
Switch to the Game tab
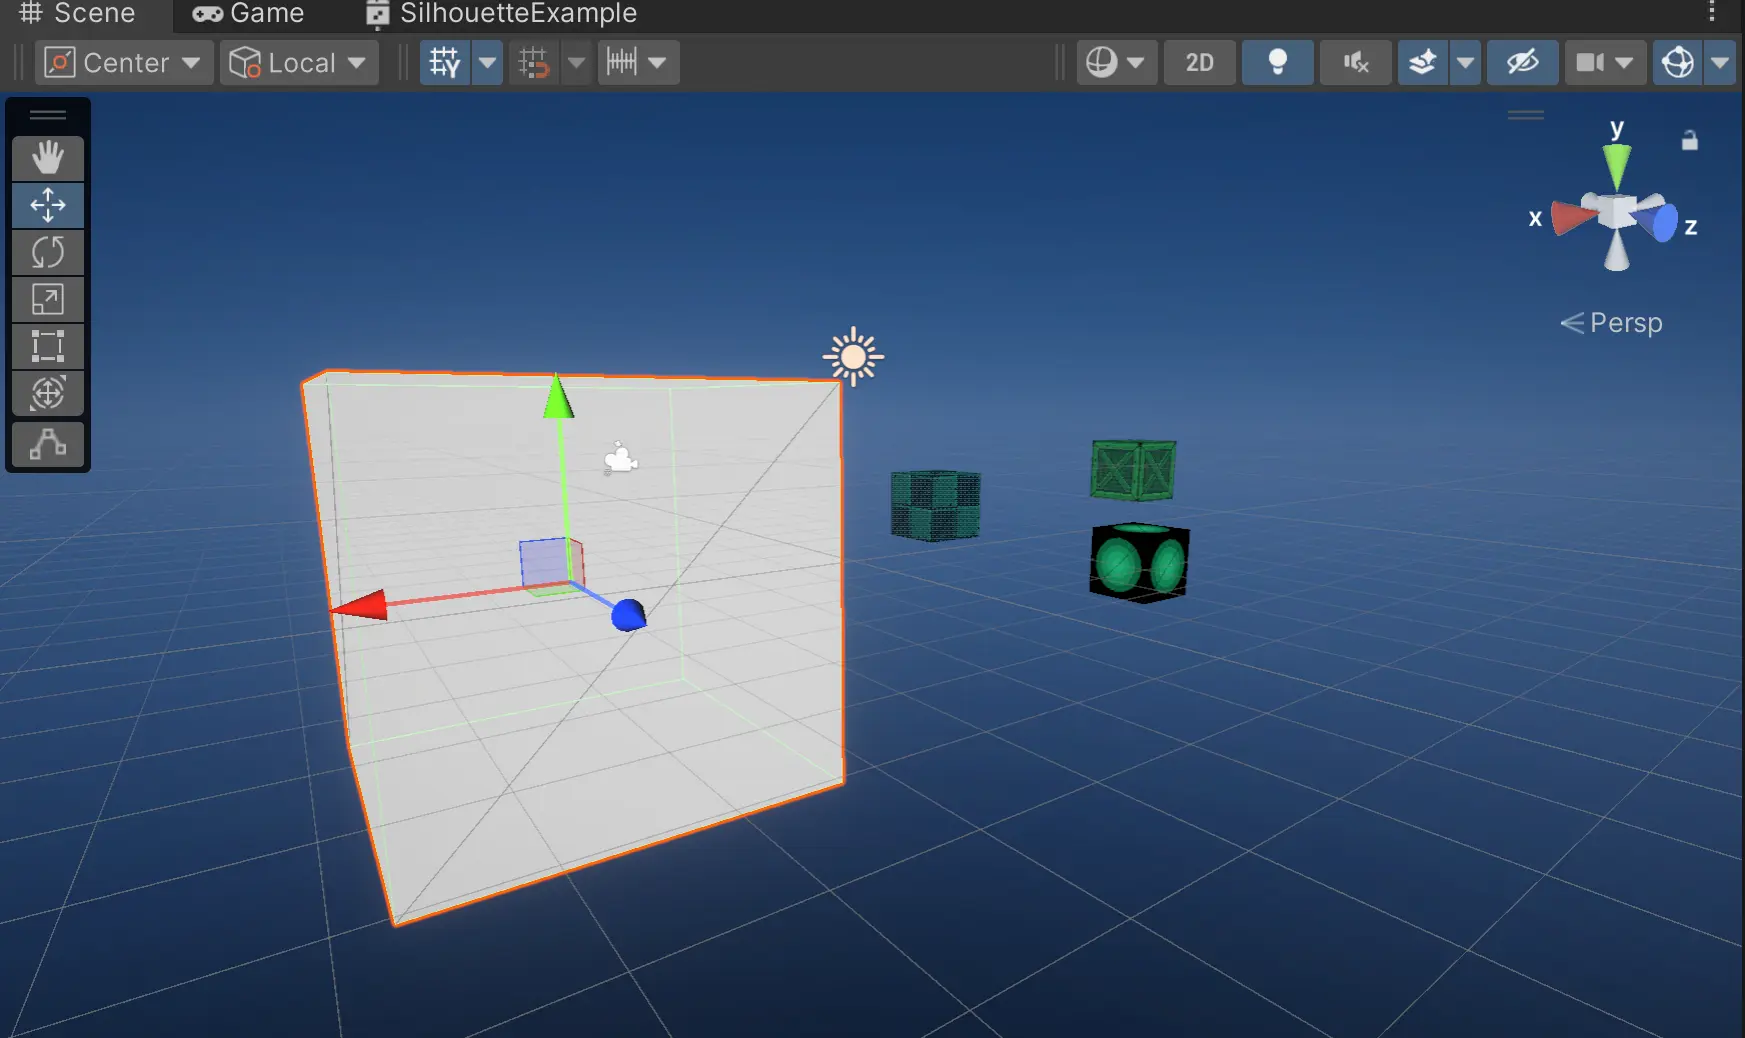[x=248, y=14]
